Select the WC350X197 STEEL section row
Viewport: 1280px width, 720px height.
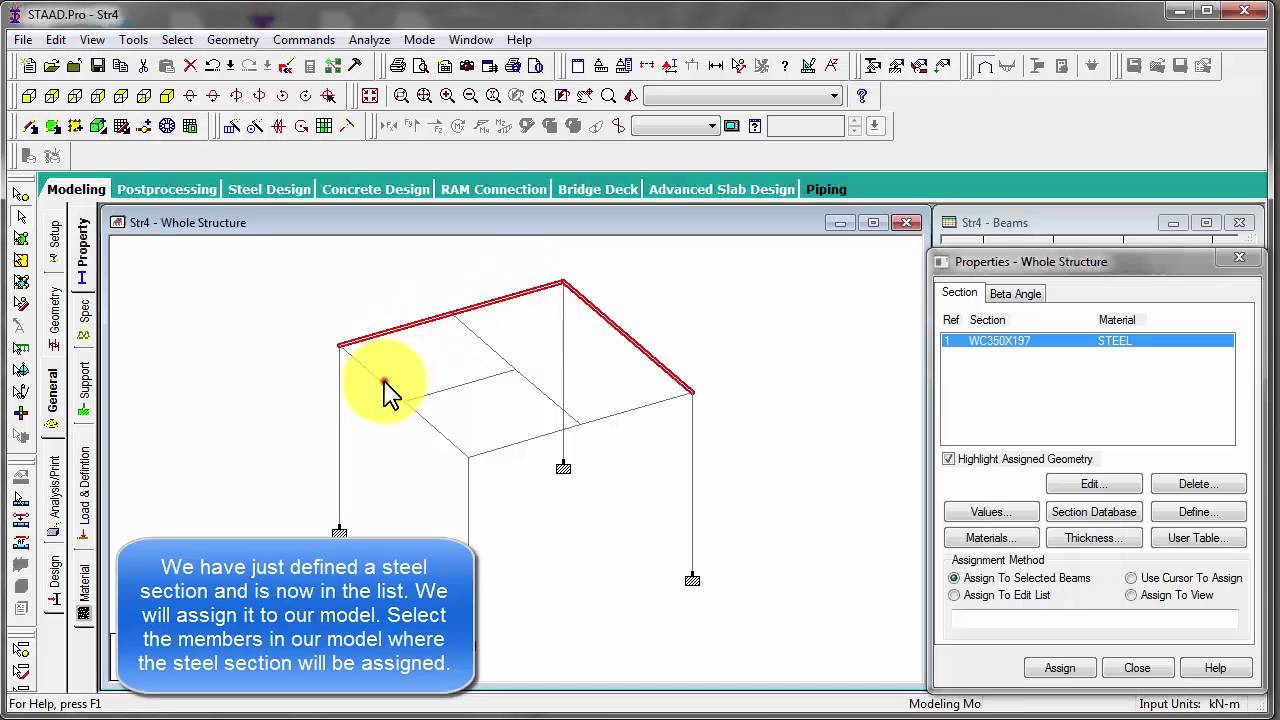point(1088,341)
